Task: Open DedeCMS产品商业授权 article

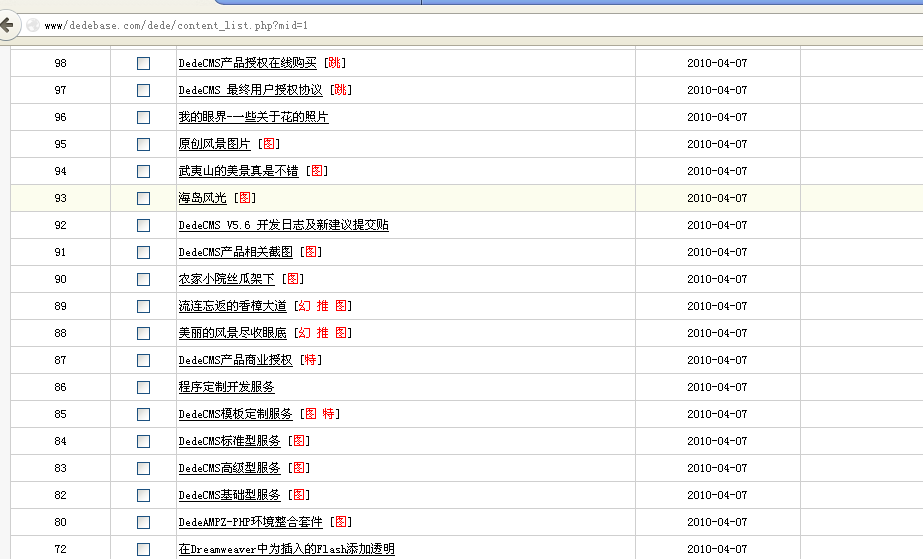Action: [235, 360]
